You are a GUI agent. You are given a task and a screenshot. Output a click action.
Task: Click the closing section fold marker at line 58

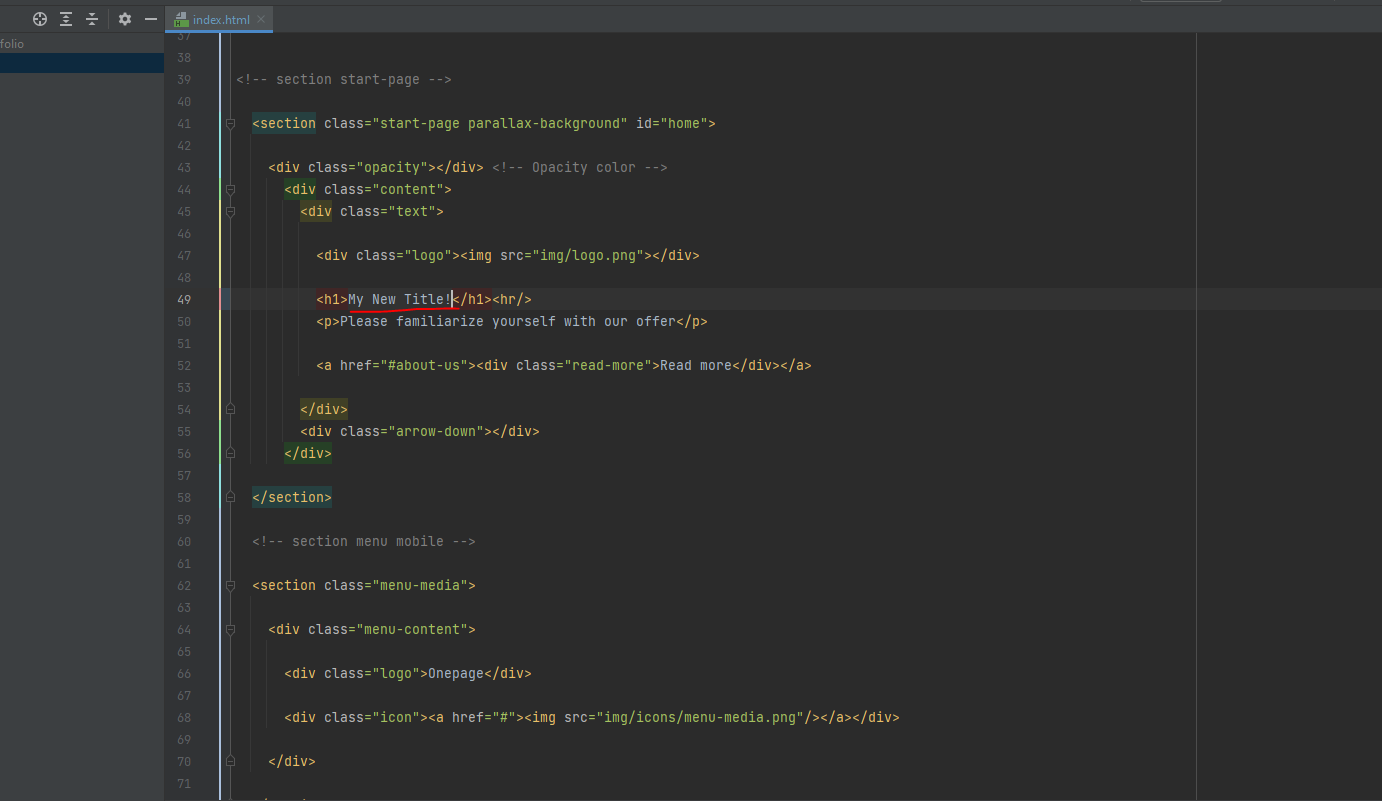click(x=230, y=498)
